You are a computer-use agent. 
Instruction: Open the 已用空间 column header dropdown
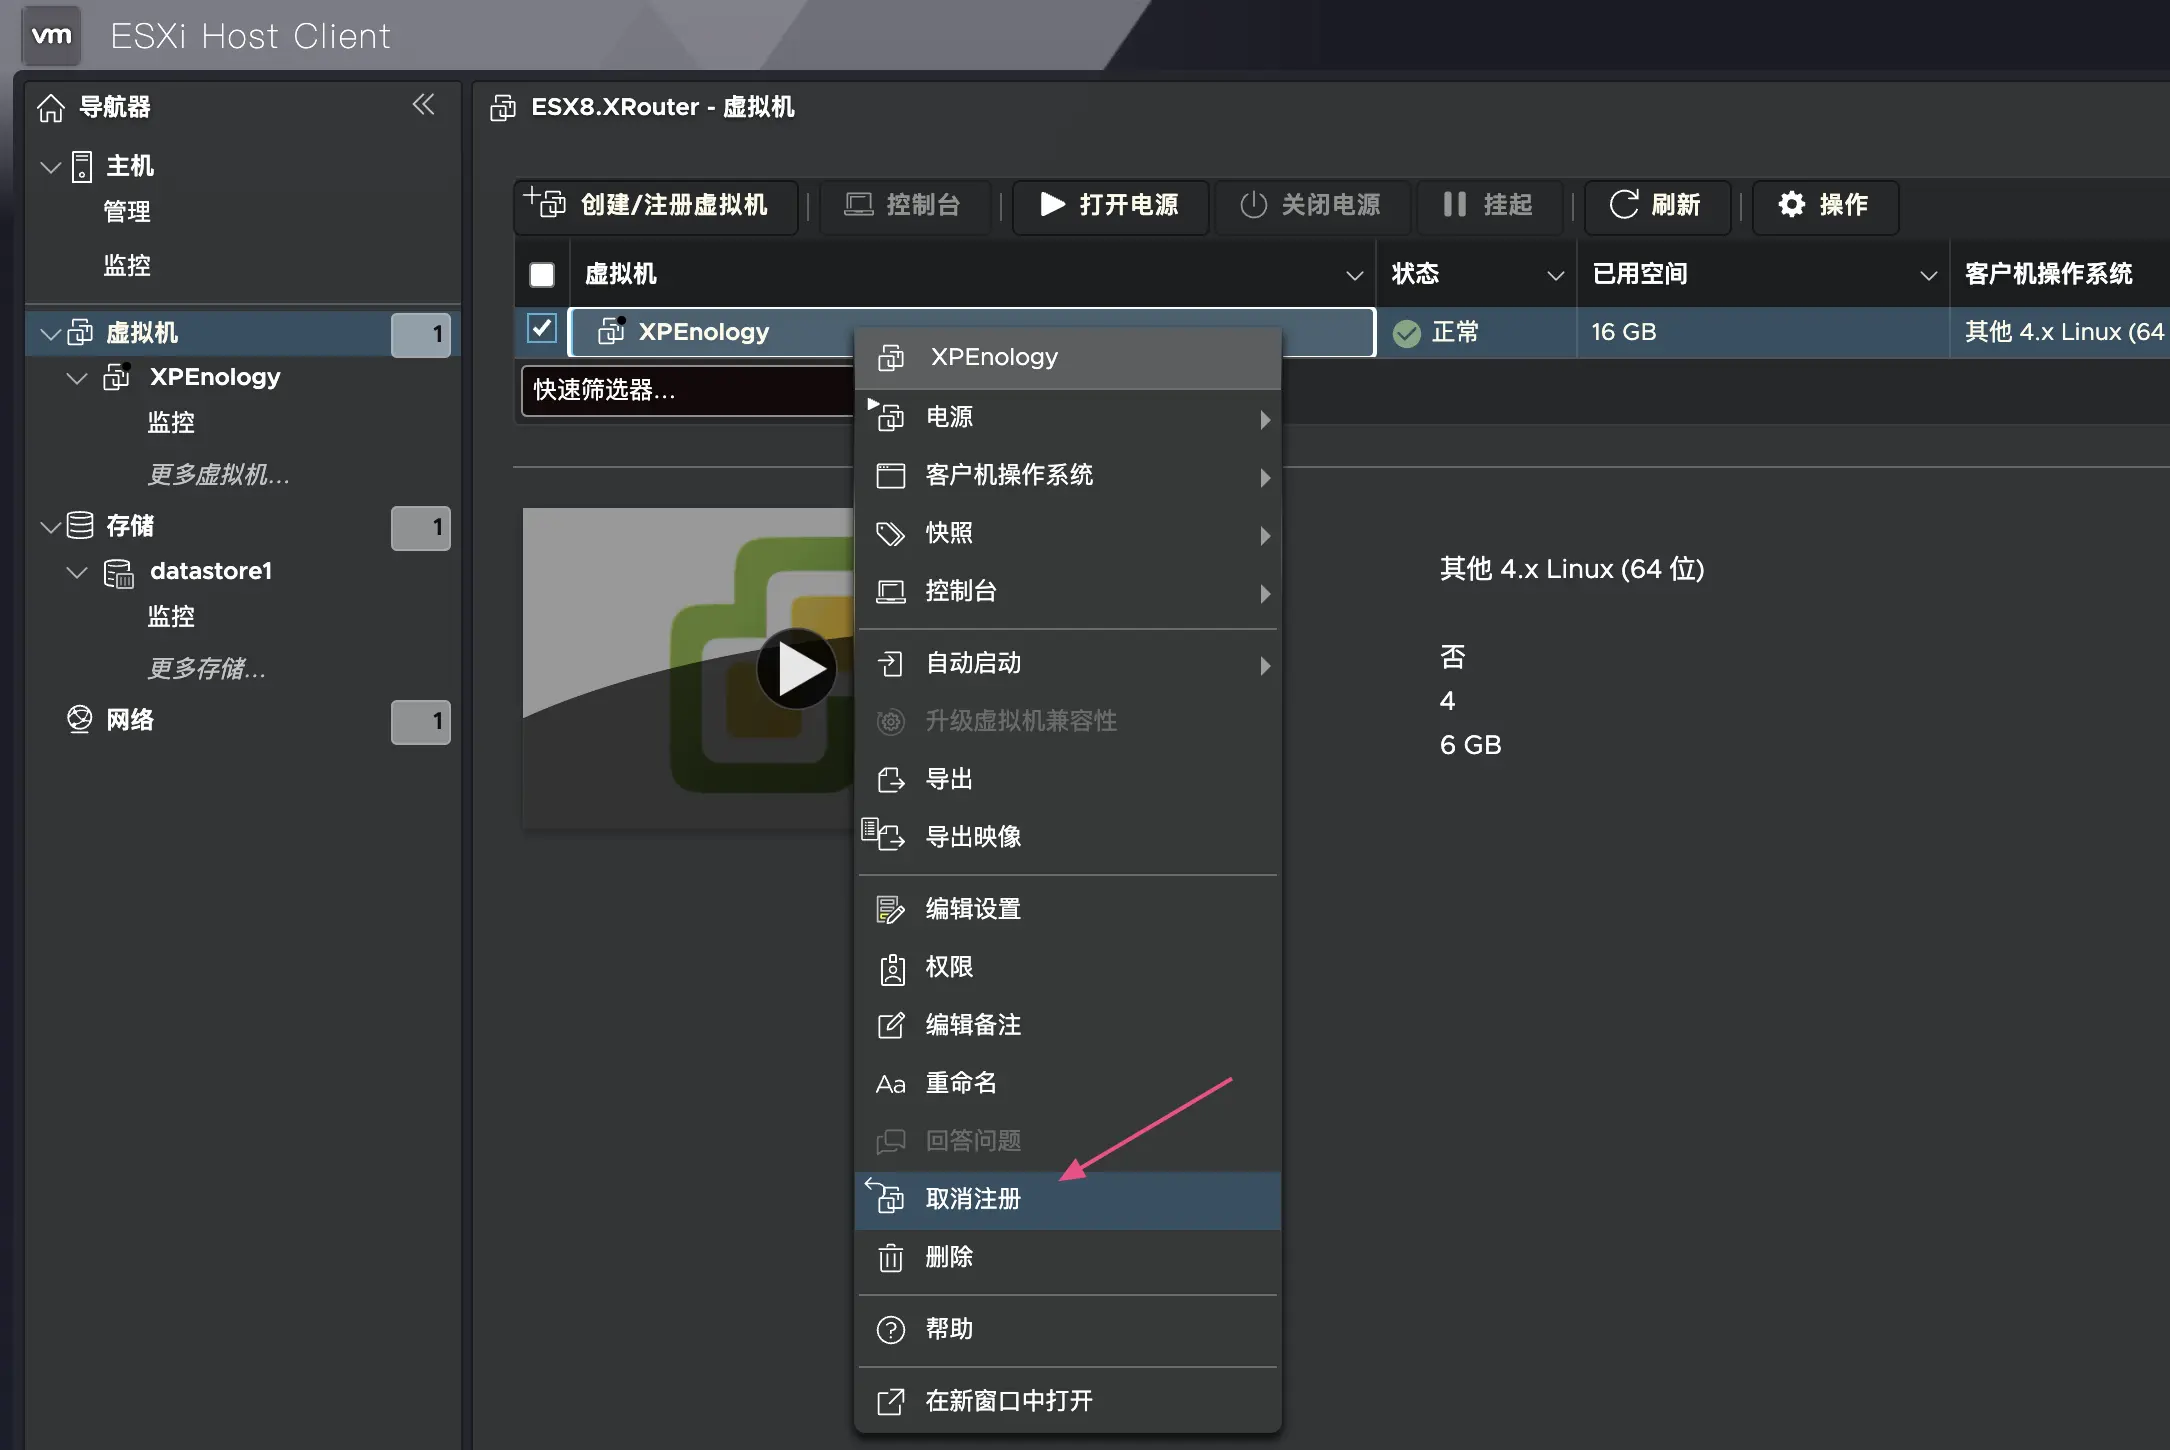(1929, 275)
